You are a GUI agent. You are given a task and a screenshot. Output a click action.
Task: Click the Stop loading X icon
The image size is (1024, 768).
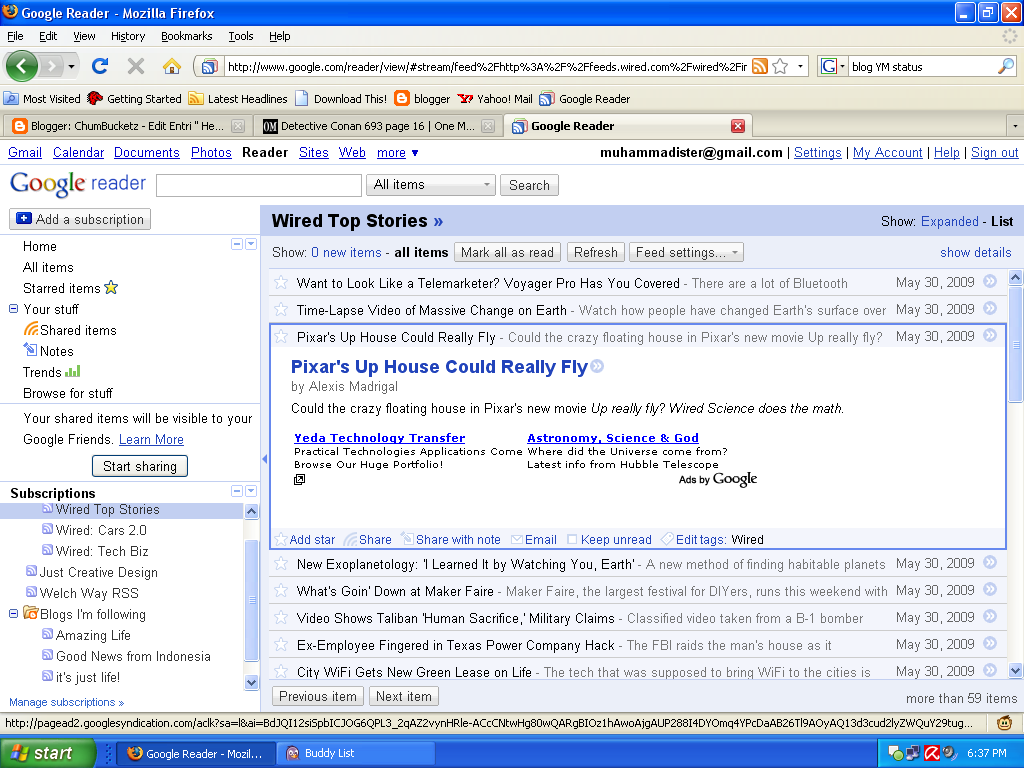(x=136, y=66)
